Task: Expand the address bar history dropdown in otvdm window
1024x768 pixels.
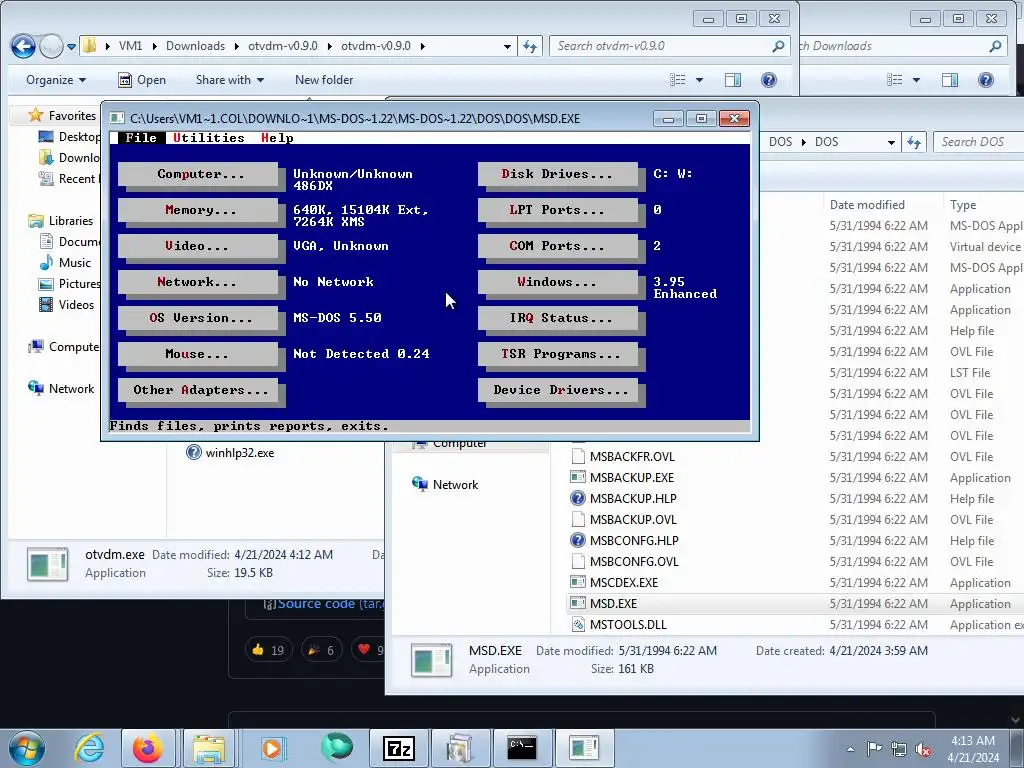Action: pos(507,46)
